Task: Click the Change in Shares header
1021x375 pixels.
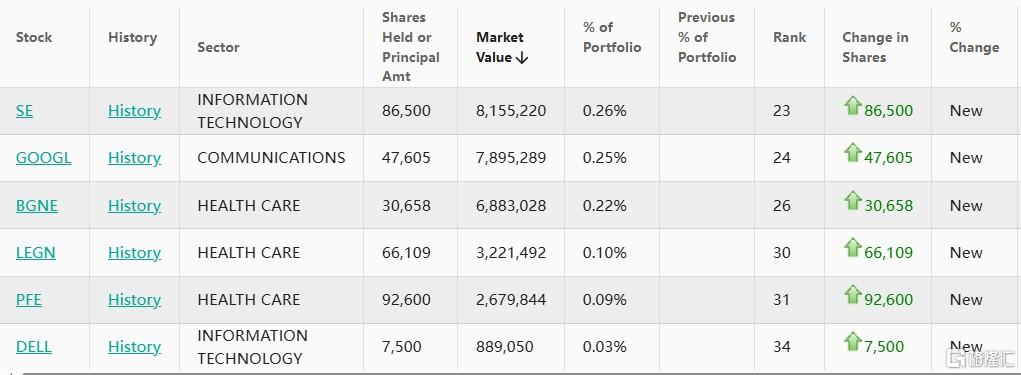Action: 875,47
